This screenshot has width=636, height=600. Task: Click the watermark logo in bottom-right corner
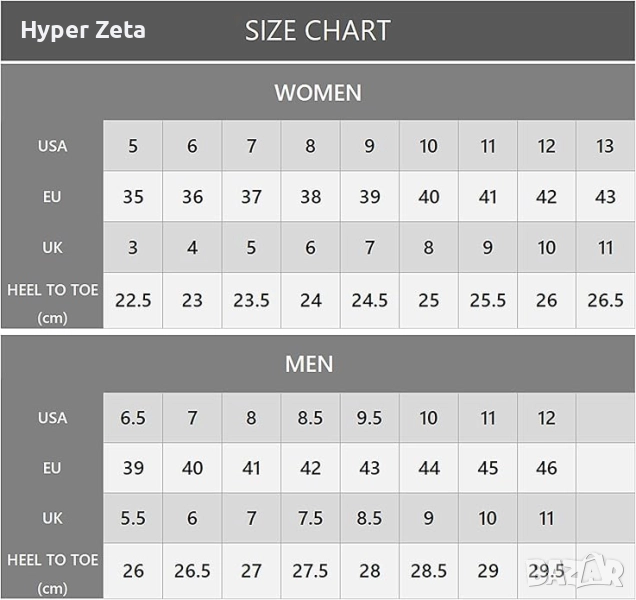[x=576, y=572]
